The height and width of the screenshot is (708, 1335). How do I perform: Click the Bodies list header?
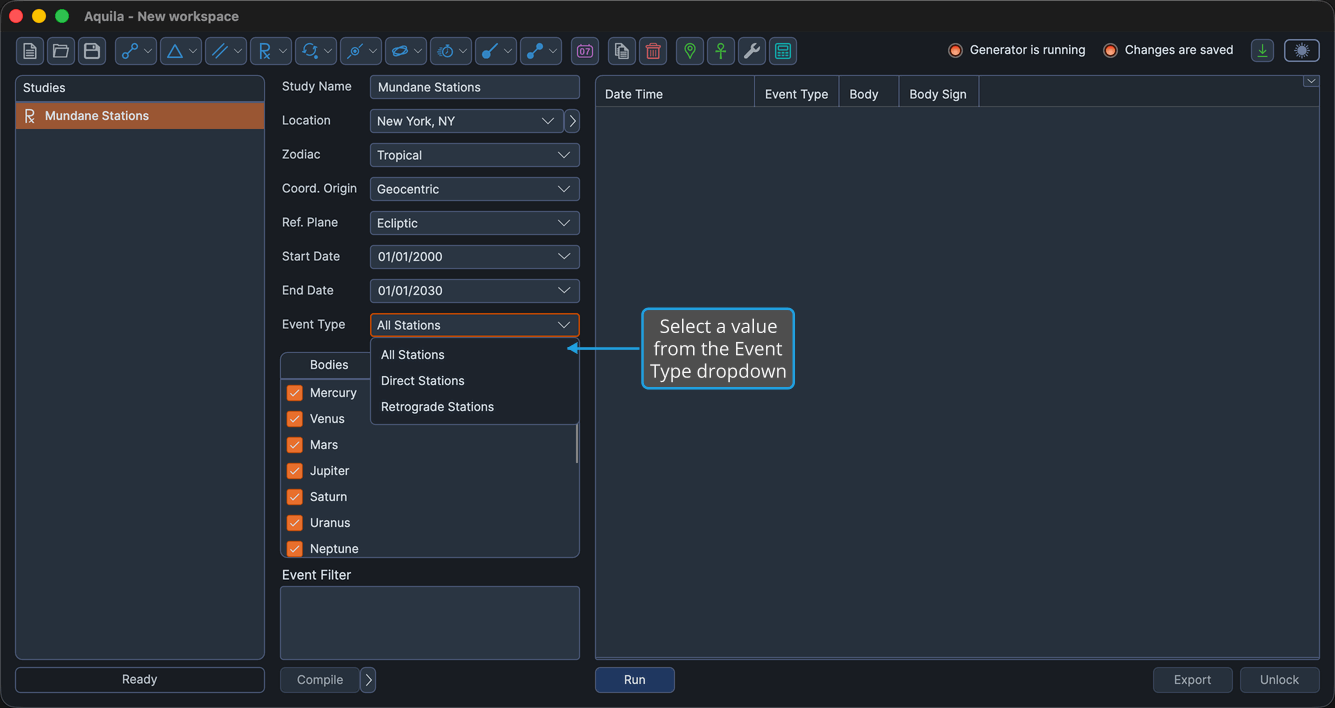tap(329, 365)
